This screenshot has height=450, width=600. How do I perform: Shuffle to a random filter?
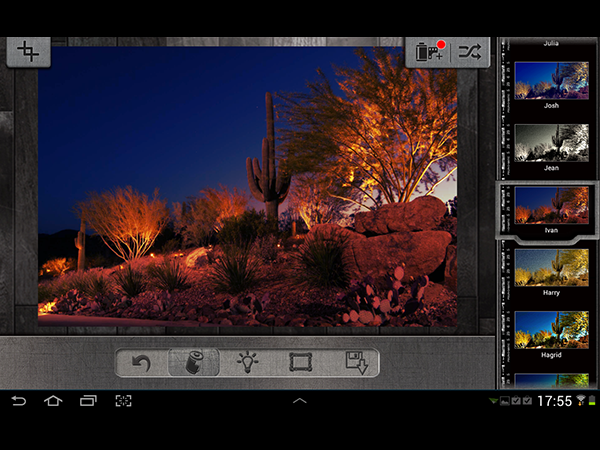(468, 53)
